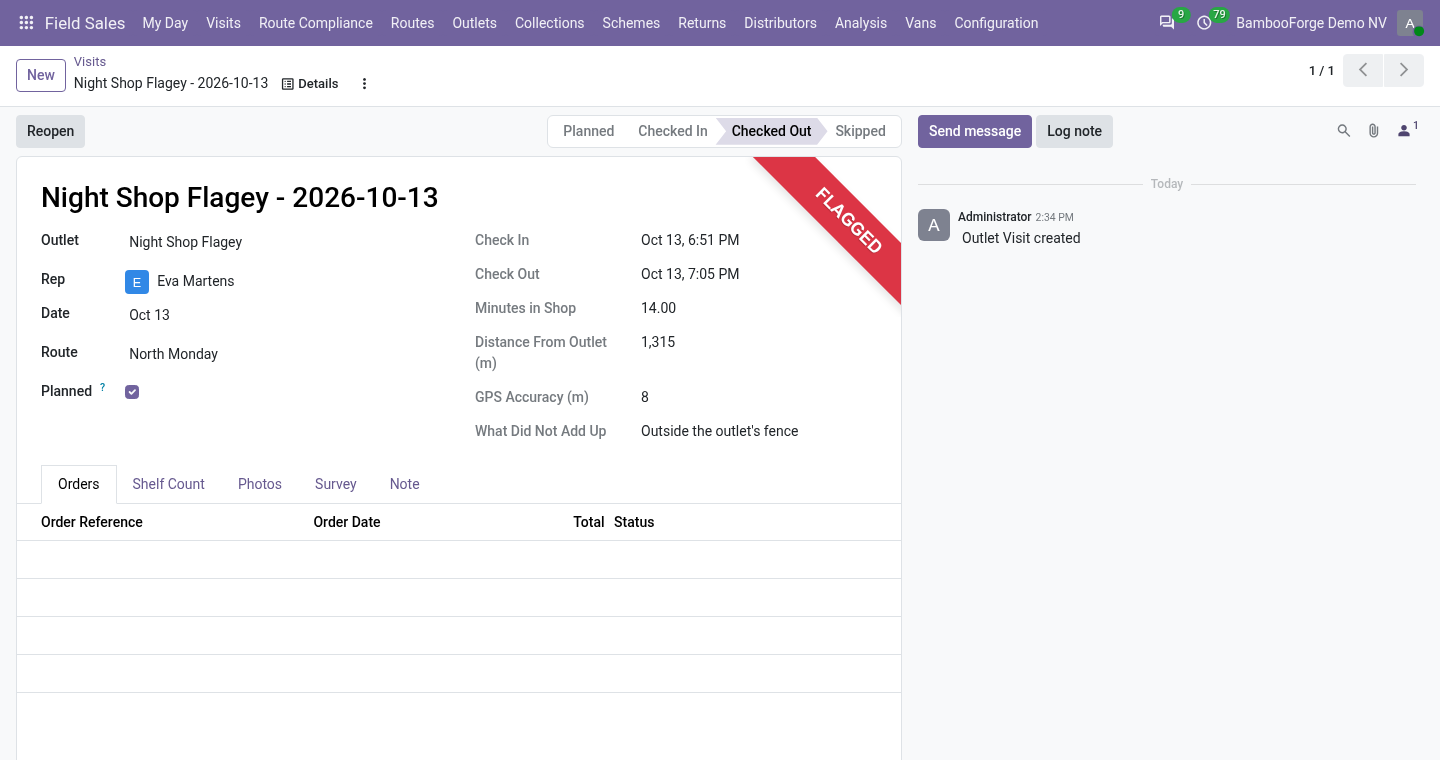Click the Reopen button
Screen dimensions: 1440x760
[x=50, y=131]
